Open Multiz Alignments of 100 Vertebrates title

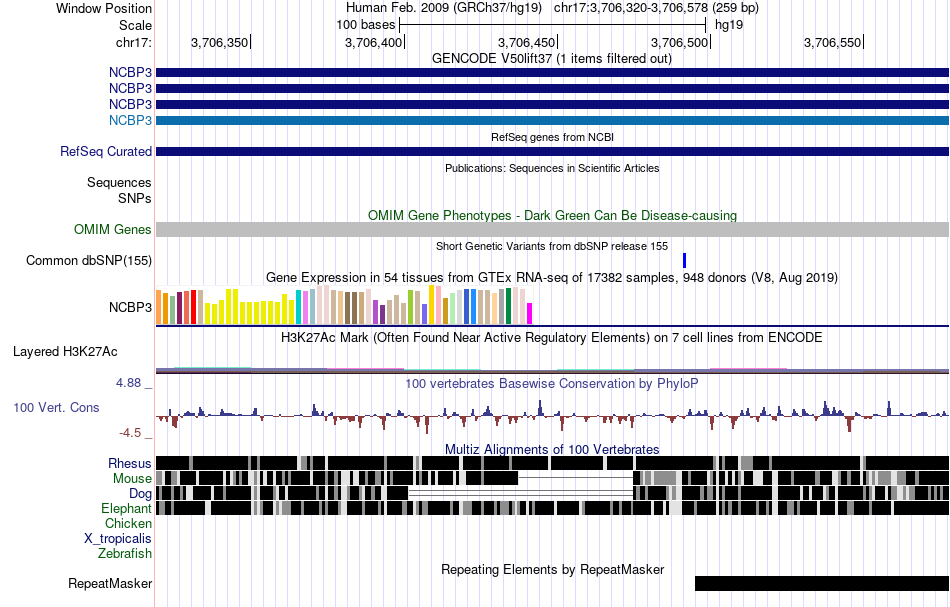pos(552,449)
